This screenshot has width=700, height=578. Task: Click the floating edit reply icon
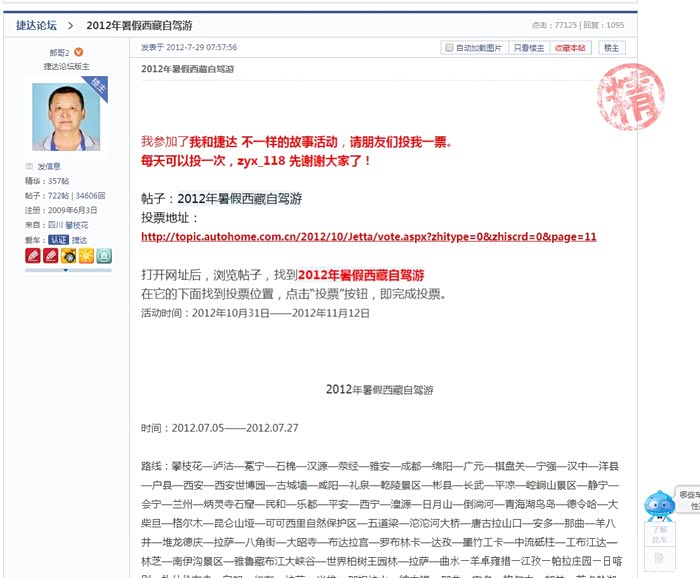click(659, 558)
